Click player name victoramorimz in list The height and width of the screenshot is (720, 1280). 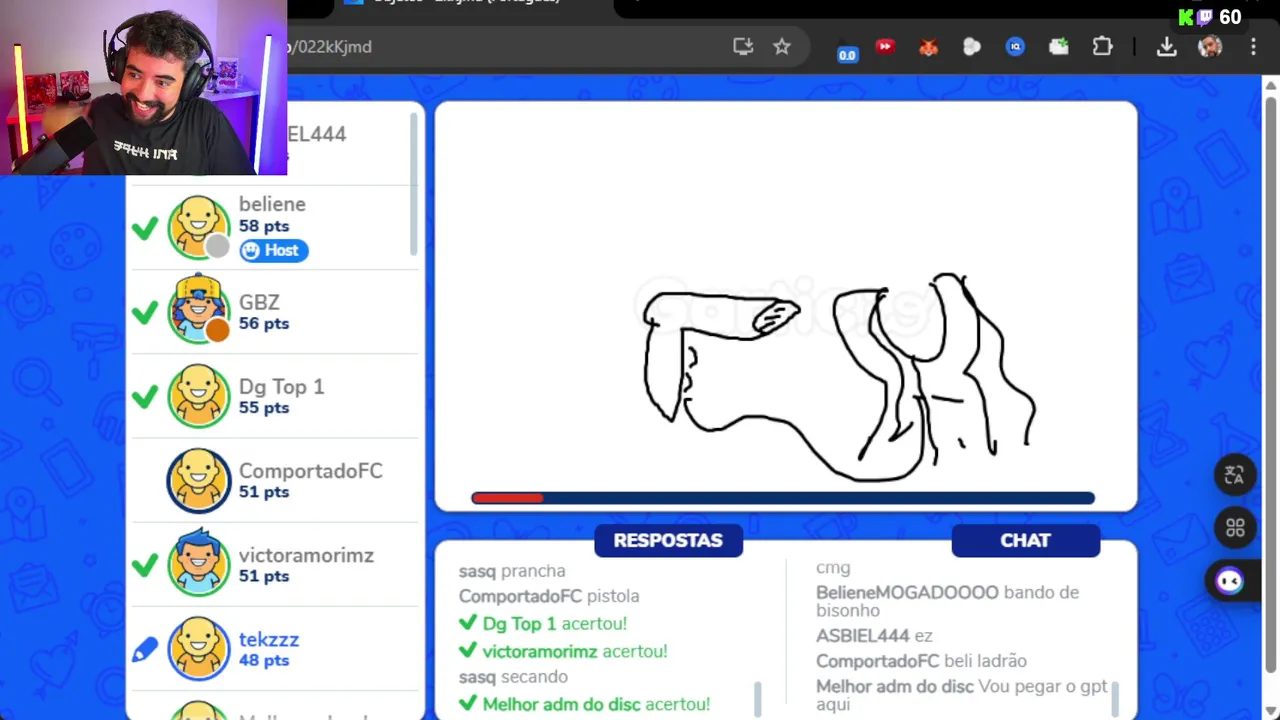[x=306, y=555]
